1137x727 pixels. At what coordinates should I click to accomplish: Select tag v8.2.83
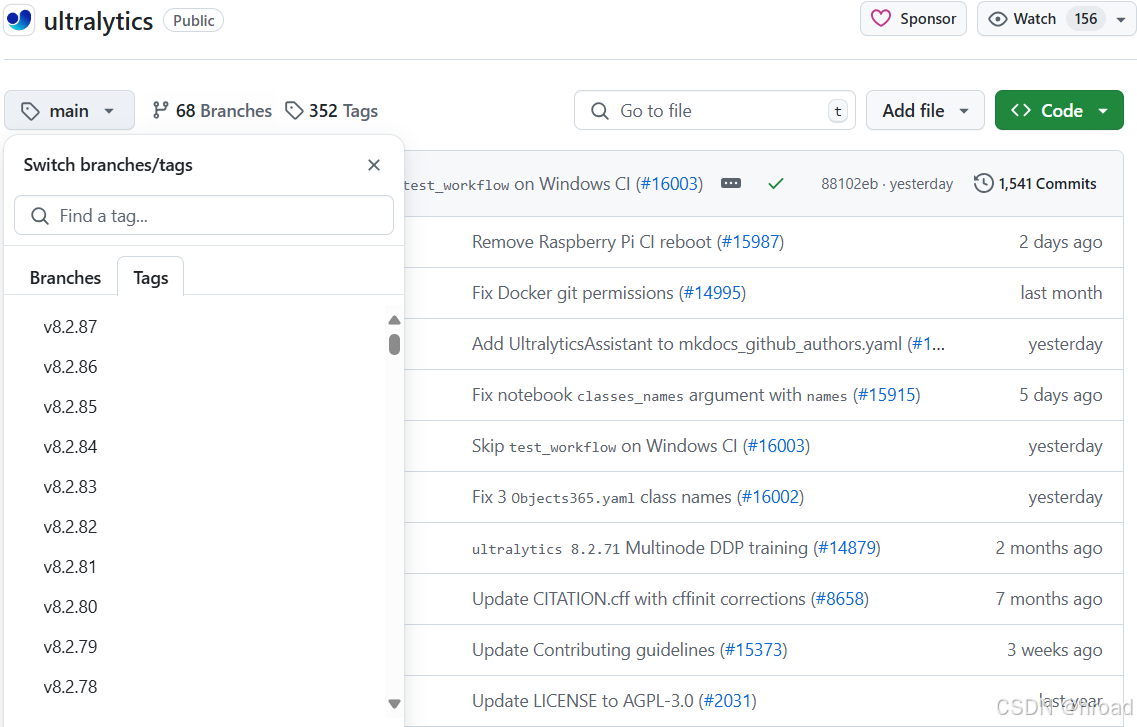point(70,487)
